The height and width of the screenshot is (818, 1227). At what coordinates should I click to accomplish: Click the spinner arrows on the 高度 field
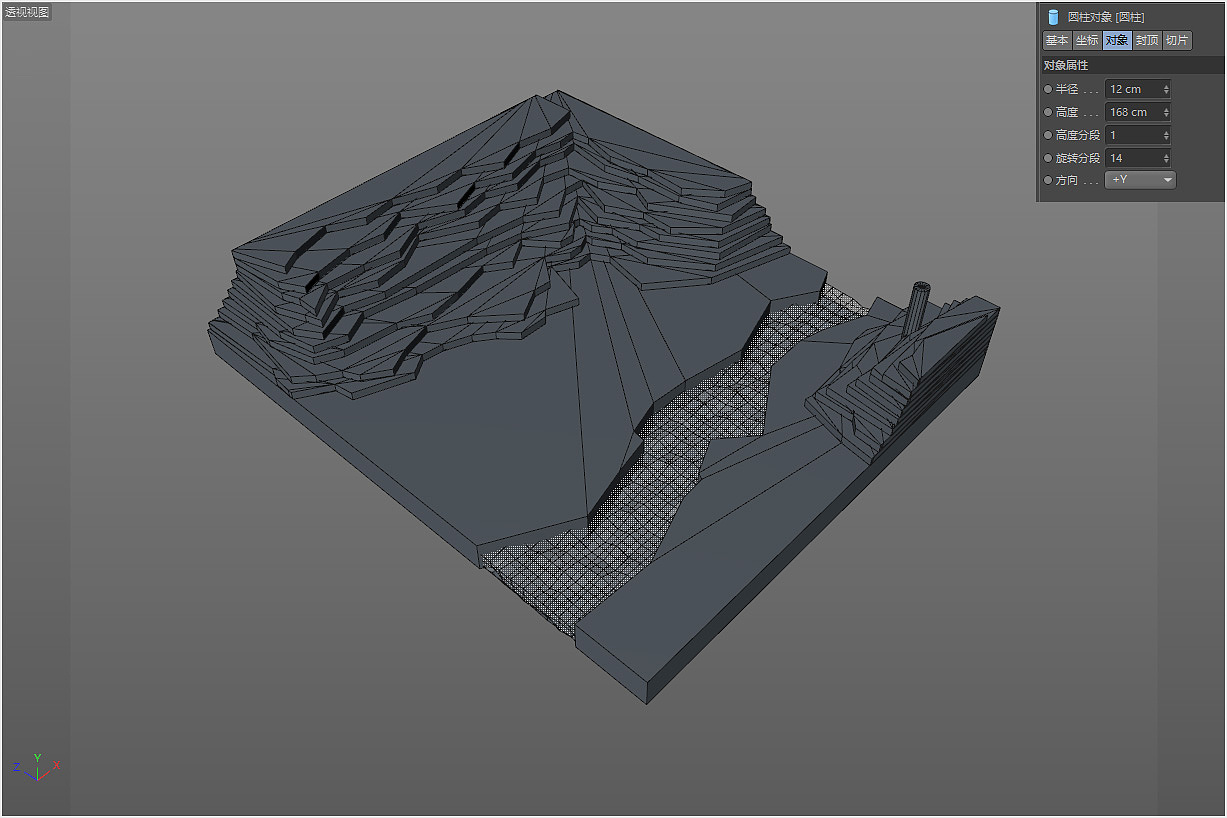coord(1166,112)
